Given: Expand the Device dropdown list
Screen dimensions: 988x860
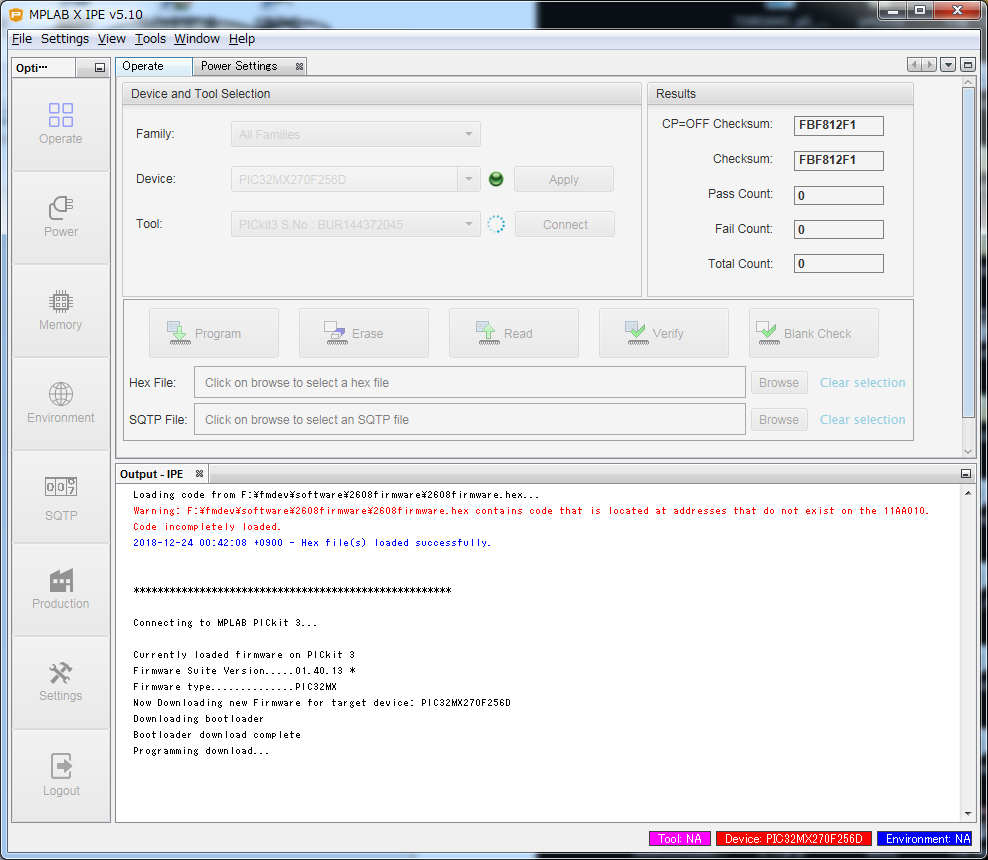Looking at the screenshot, I should pyautogui.click(x=469, y=180).
